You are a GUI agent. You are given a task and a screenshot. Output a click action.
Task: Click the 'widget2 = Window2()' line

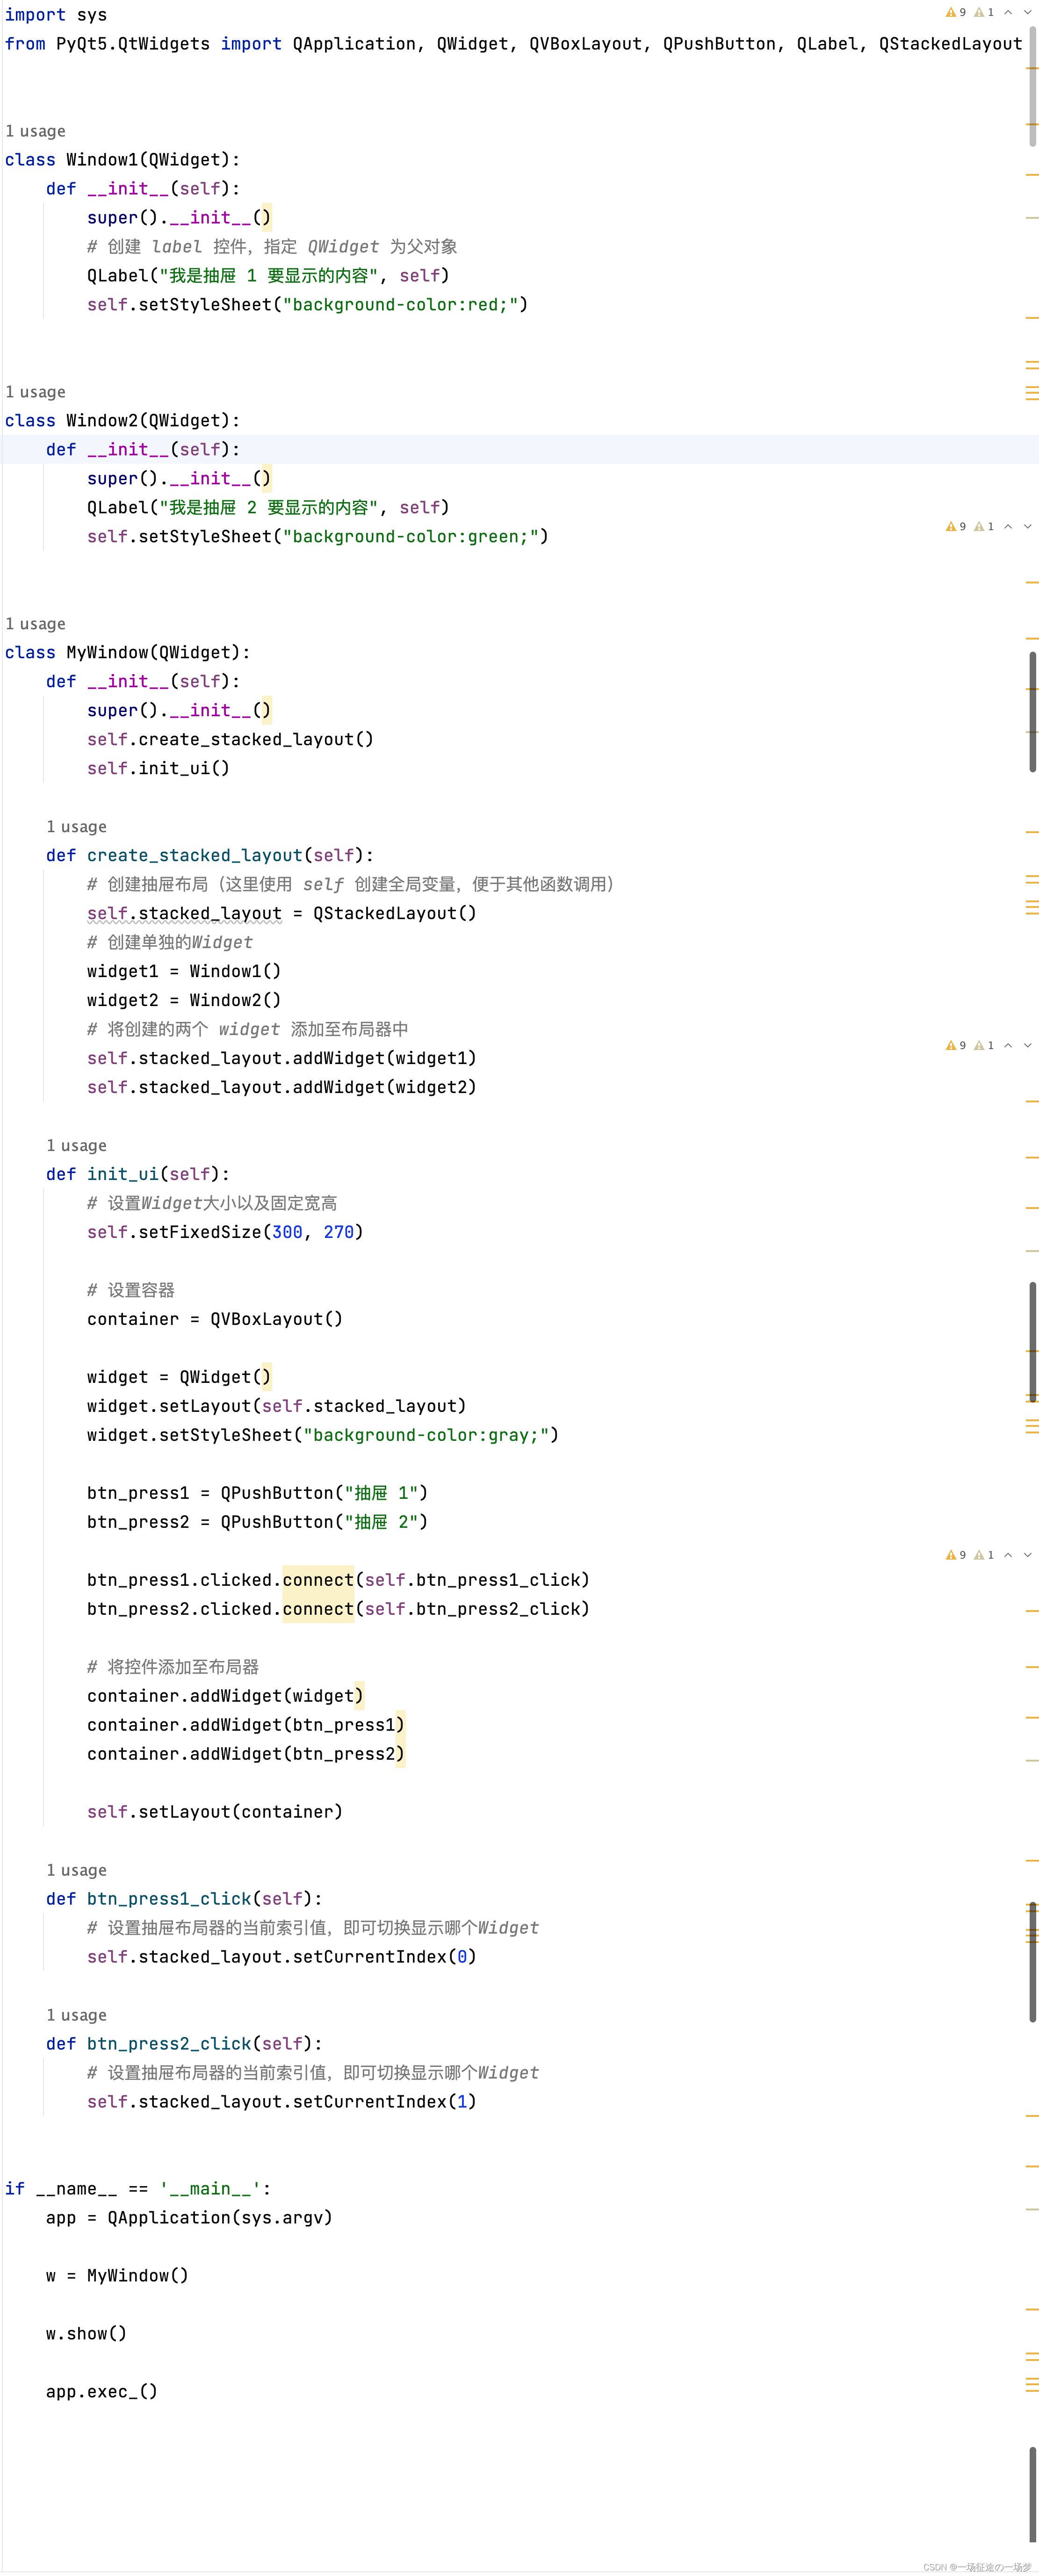coord(184,1001)
